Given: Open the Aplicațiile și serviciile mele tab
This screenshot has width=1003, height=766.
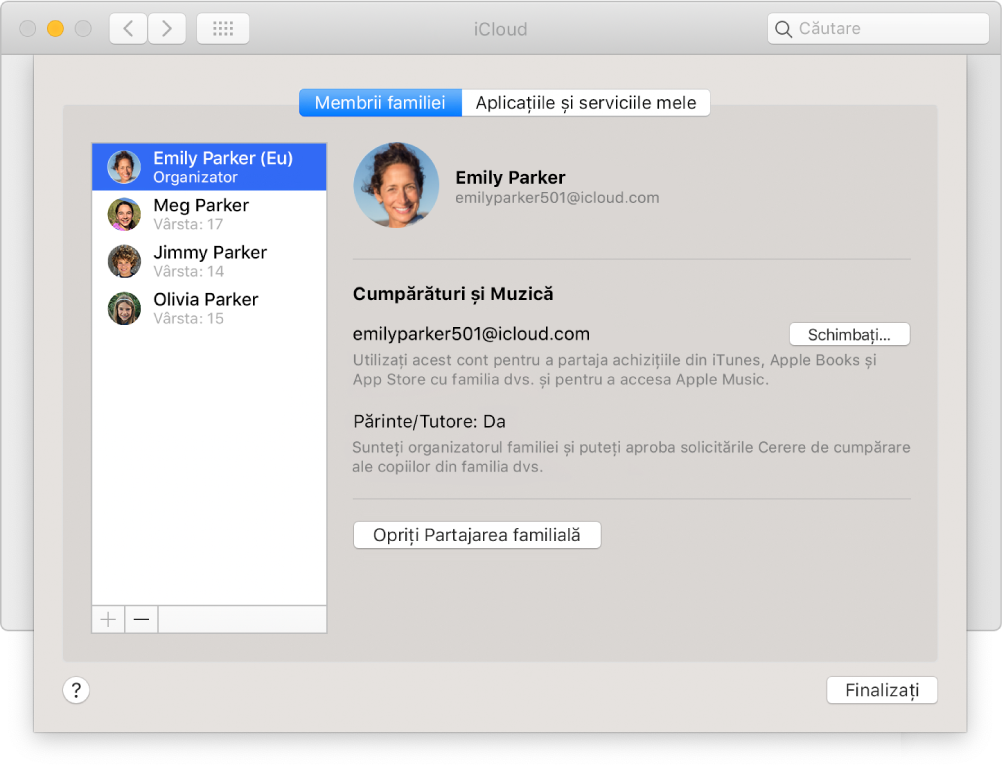Looking at the screenshot, I should pyautogui.click(x=586, y=103).
